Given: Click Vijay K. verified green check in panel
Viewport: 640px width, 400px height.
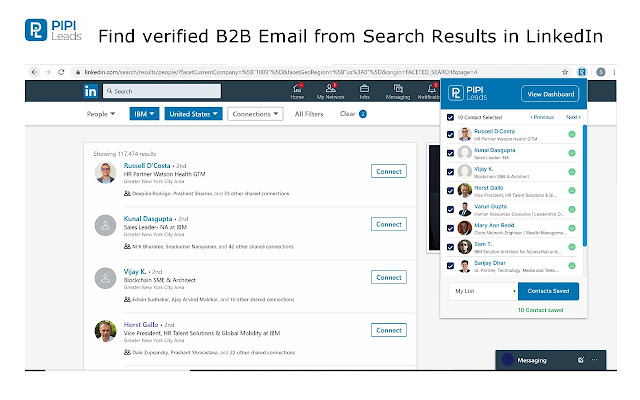Looking at the screenshot, I should click(572, 172).
